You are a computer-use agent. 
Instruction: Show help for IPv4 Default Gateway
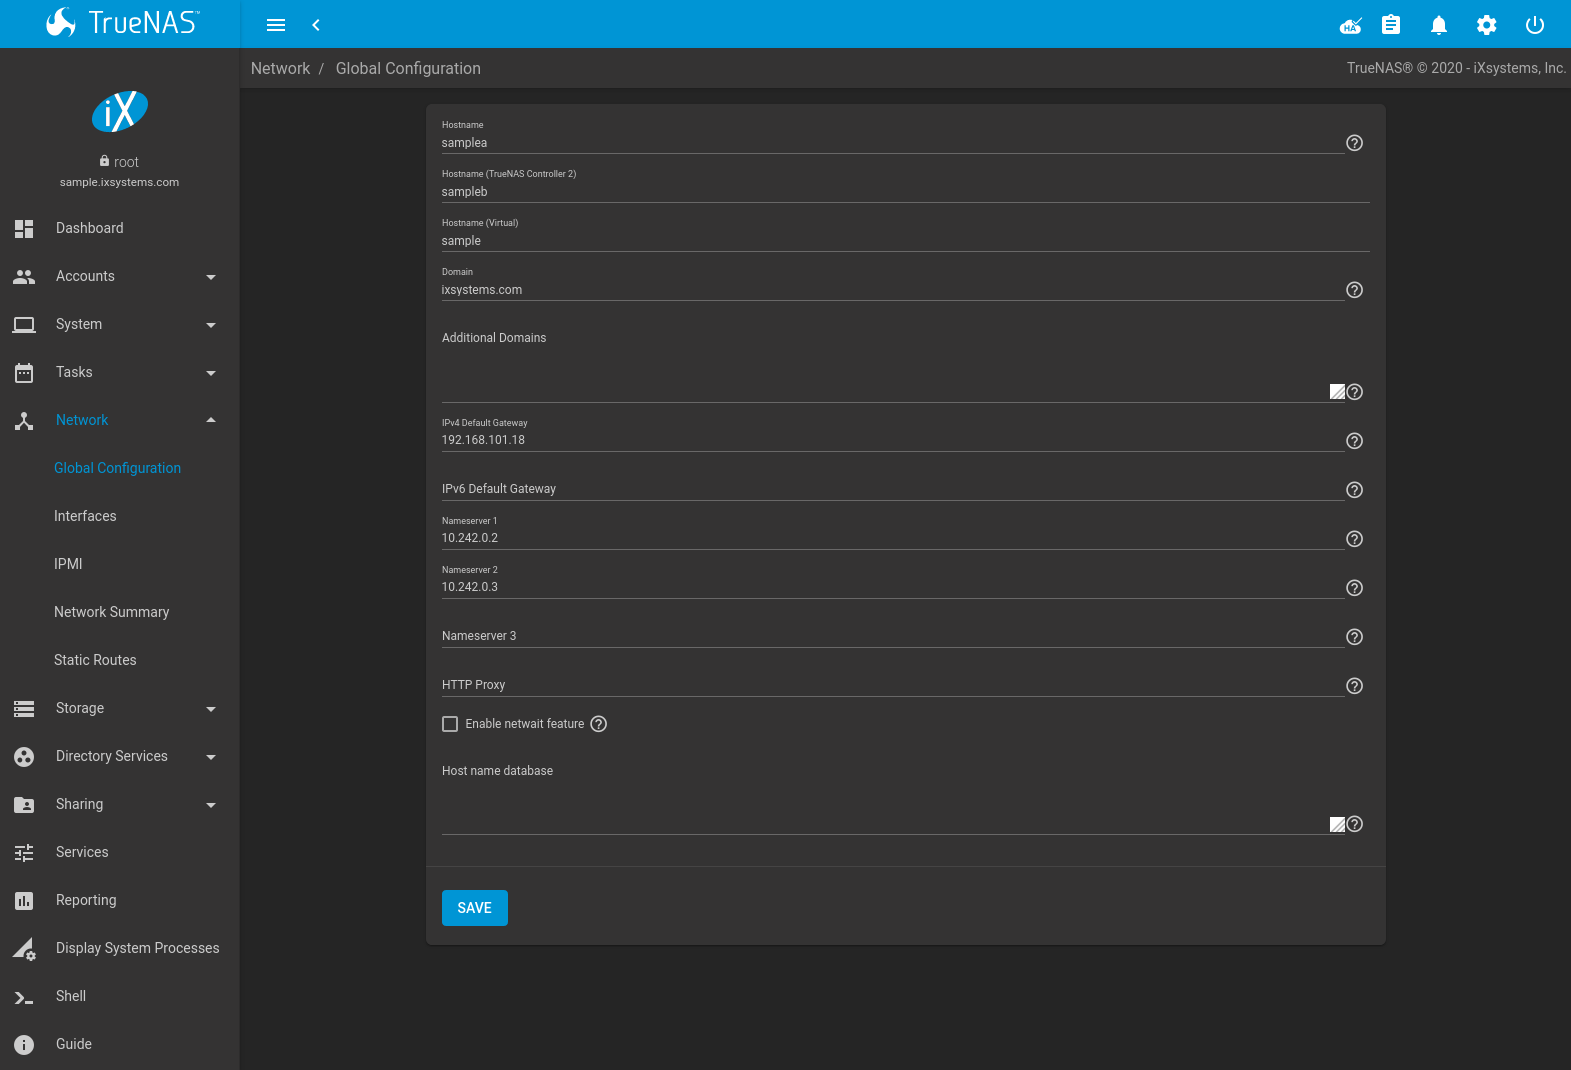tap(1354, 441)
